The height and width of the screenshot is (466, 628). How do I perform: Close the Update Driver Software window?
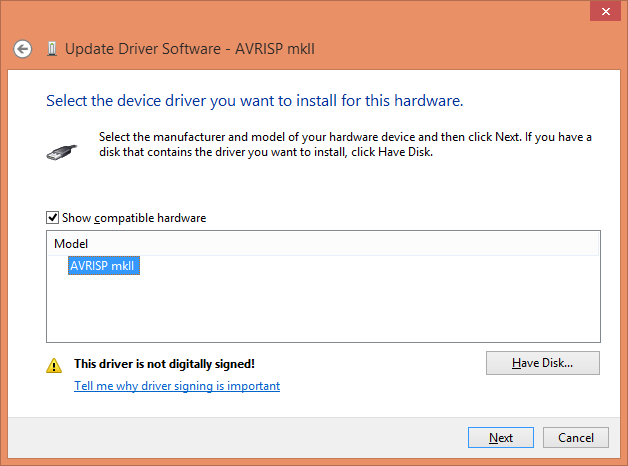pyautogui.click(x=606, y=11)
